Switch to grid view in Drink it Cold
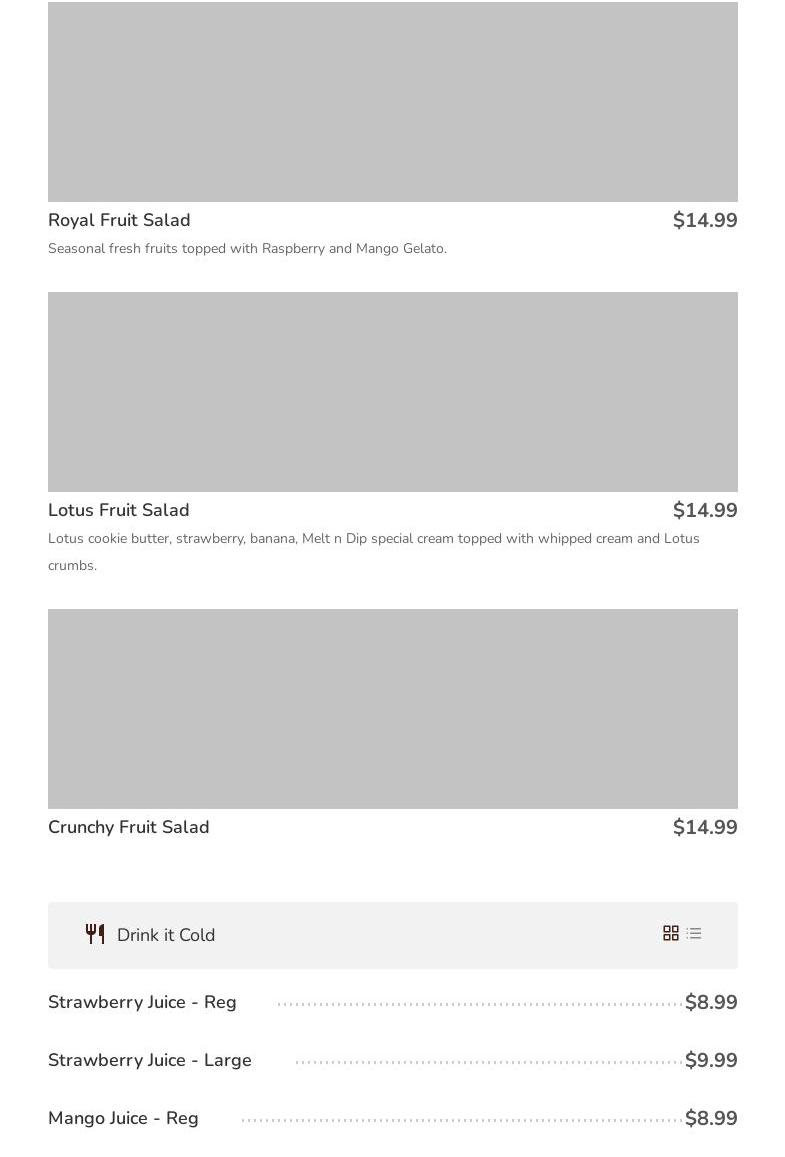Screen dimensions: 785x1157 click(671, 933)
